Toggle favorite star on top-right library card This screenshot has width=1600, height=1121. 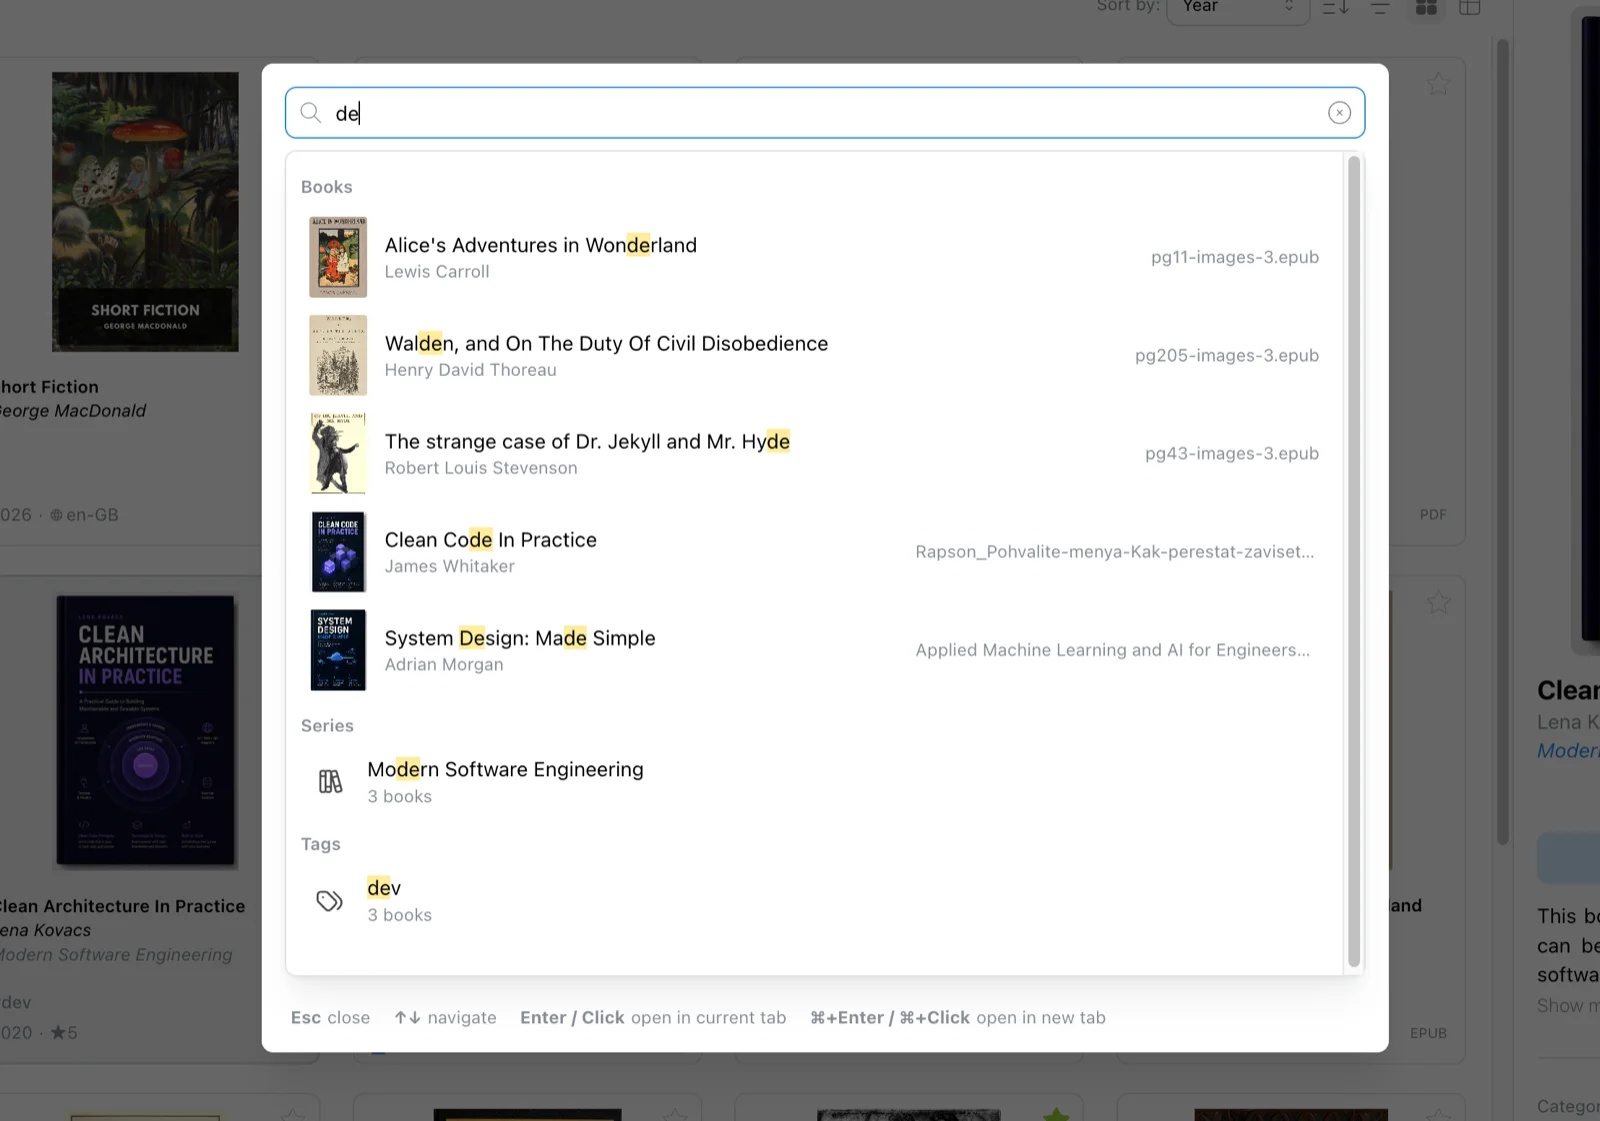(1438, 84)
